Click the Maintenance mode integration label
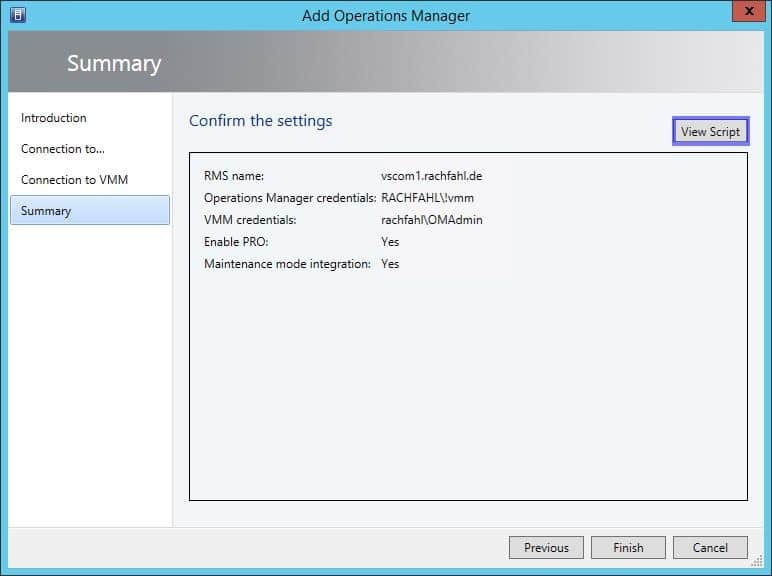 (287, 264)
